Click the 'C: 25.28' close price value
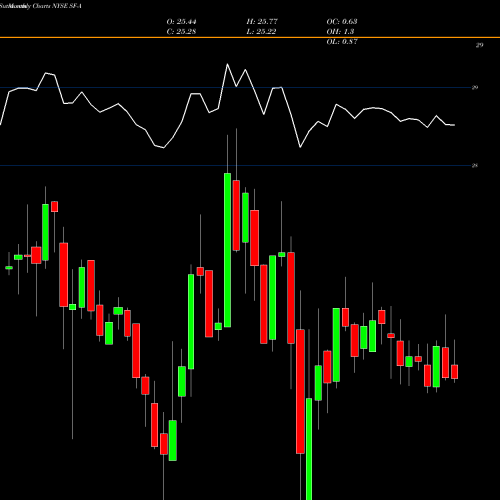The height and width of the screenshot is (500, 500). pos(181,32)
